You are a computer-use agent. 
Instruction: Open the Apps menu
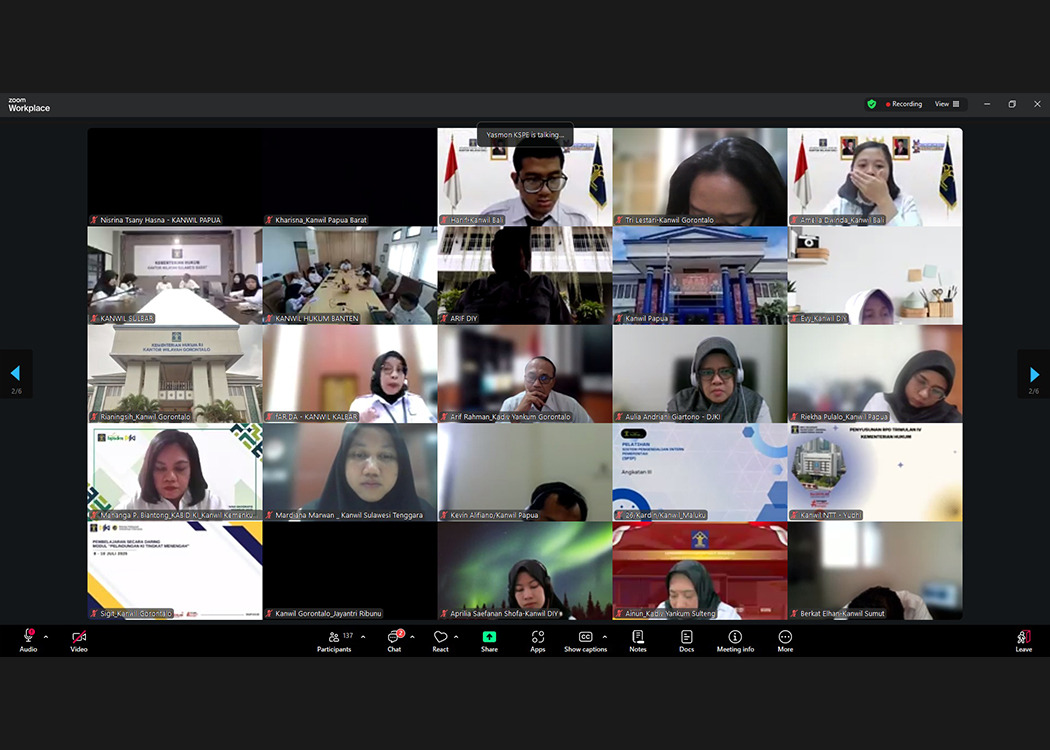pos(538,640)
